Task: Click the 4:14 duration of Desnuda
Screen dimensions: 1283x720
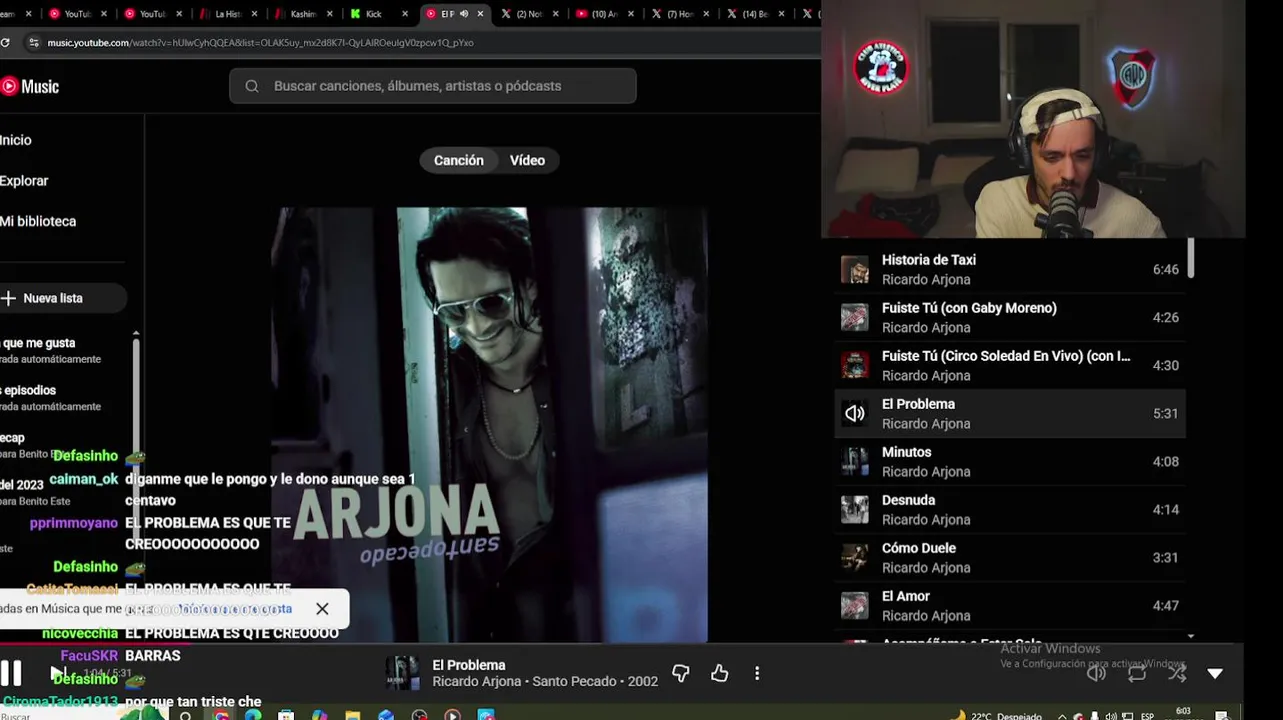Action: pos(1165,509)
